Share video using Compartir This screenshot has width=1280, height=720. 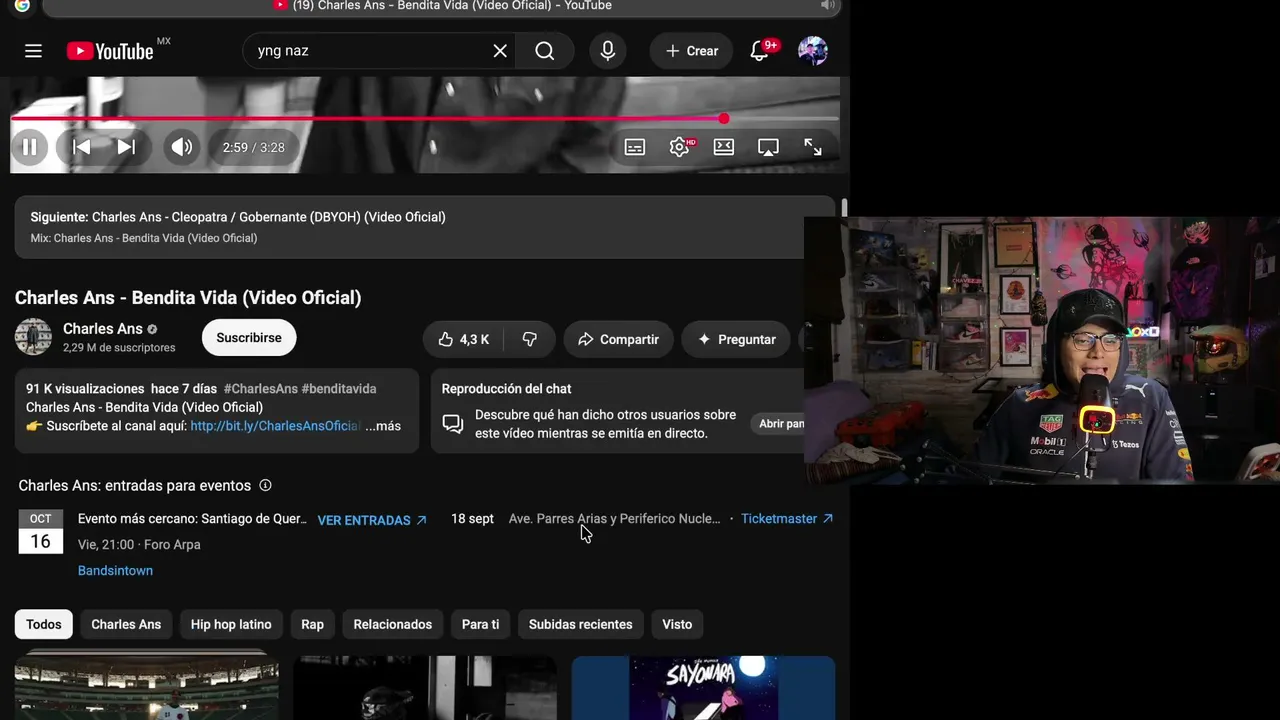pos(618,339)
